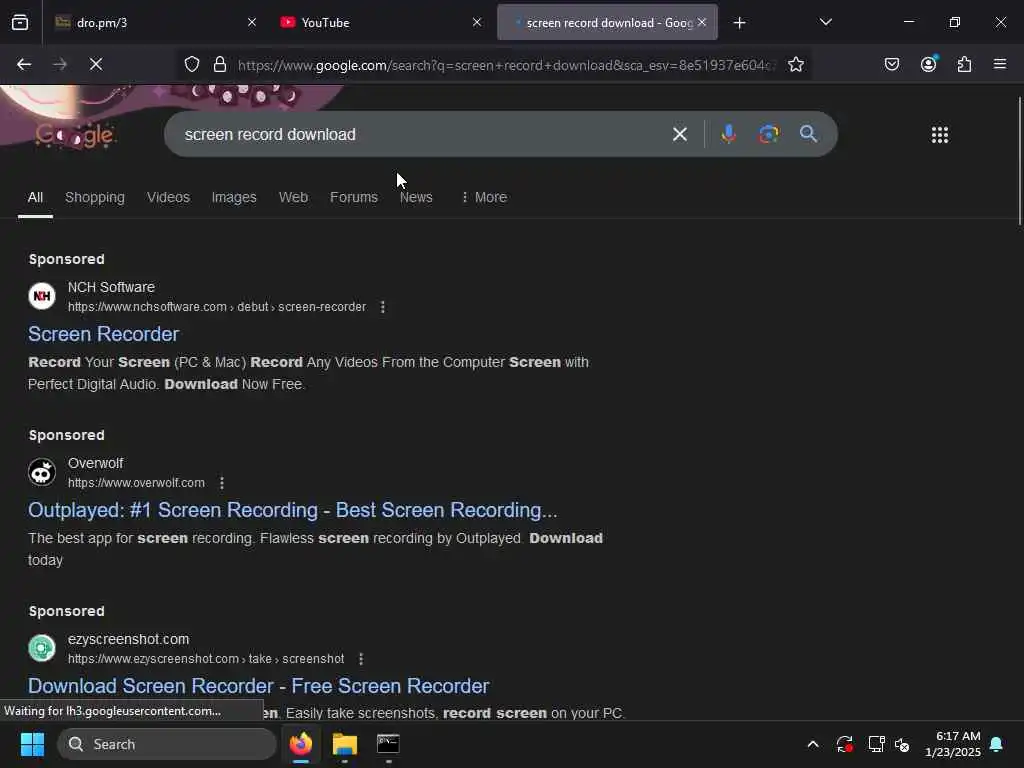Click the NCH Software favicon
Image resolution: width=1024 pixels, height=768 pixels.
click(42, 296)
